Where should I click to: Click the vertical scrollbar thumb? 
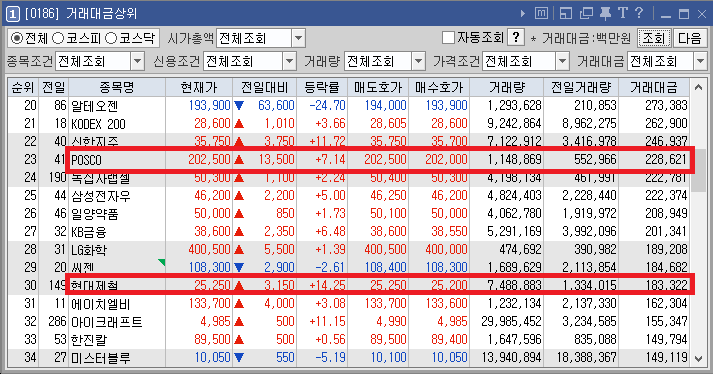point(698,170)
